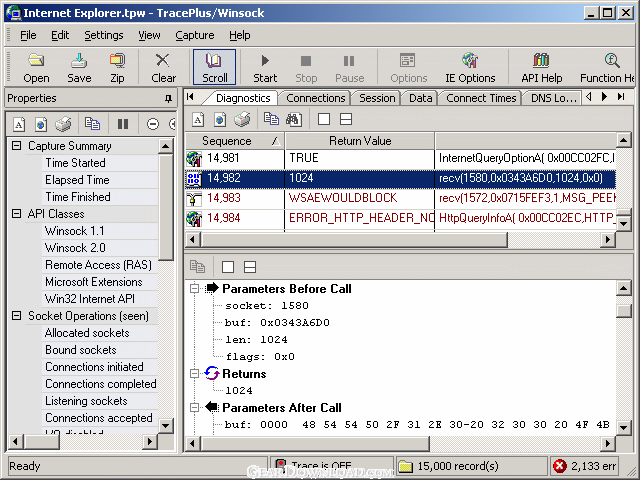Open the Settings menu
The width and height of the screenshot is (640, 480).
[104, 36]
